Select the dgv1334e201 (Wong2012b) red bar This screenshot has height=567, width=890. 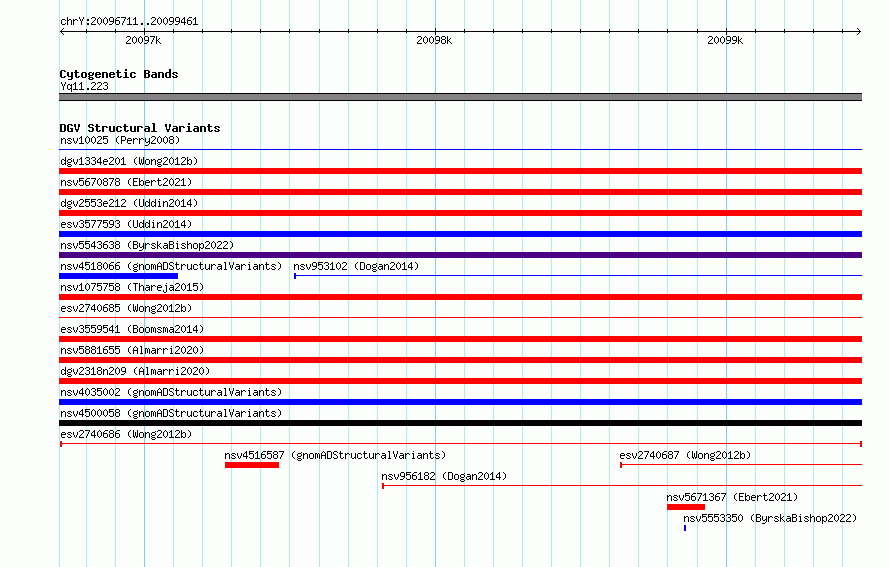pos(460,171)
